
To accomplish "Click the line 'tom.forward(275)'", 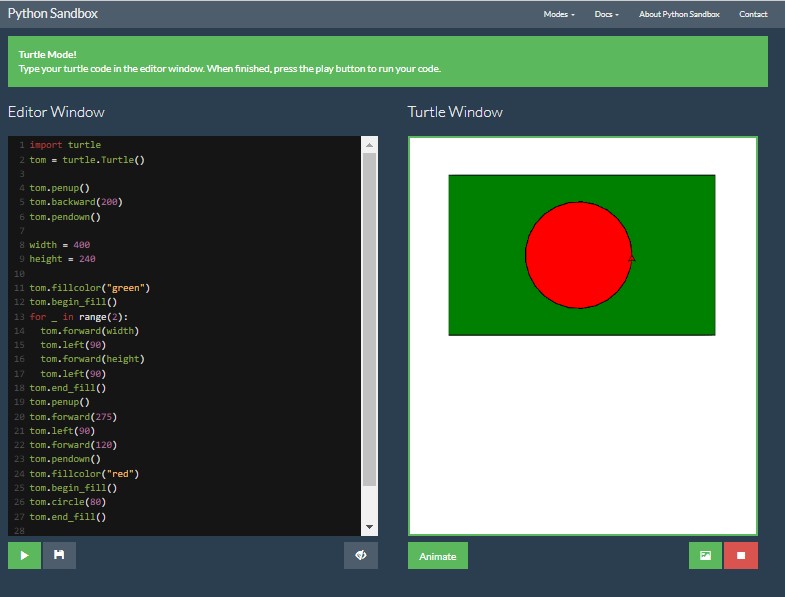I will click(73, 417).
